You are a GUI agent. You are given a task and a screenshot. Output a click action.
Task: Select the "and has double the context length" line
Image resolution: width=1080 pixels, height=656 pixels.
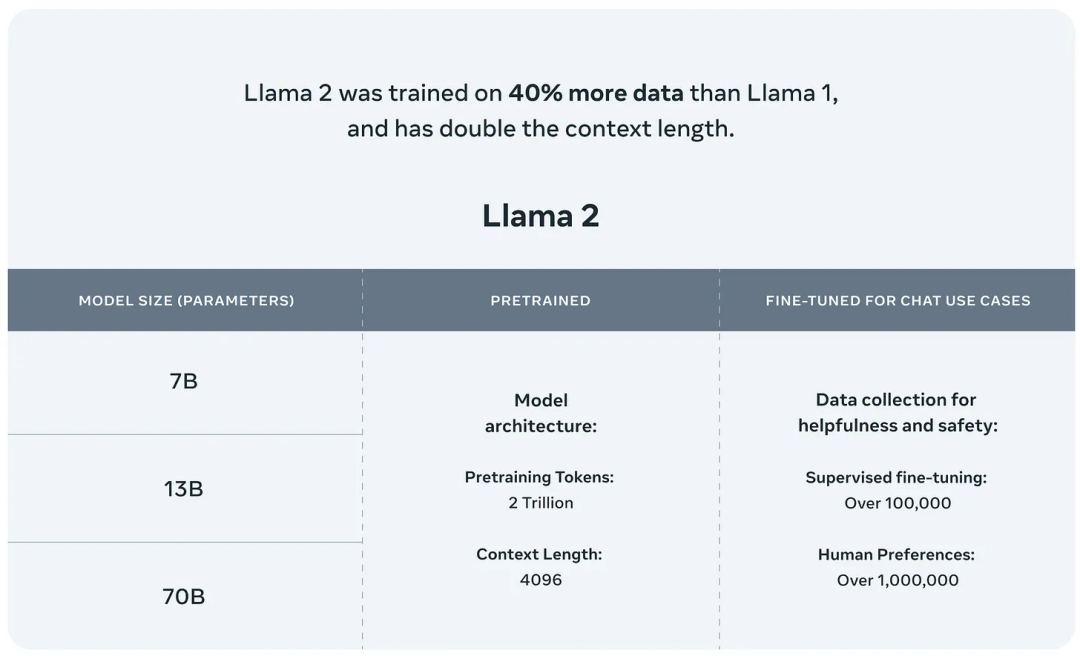[x=540, y=129]
